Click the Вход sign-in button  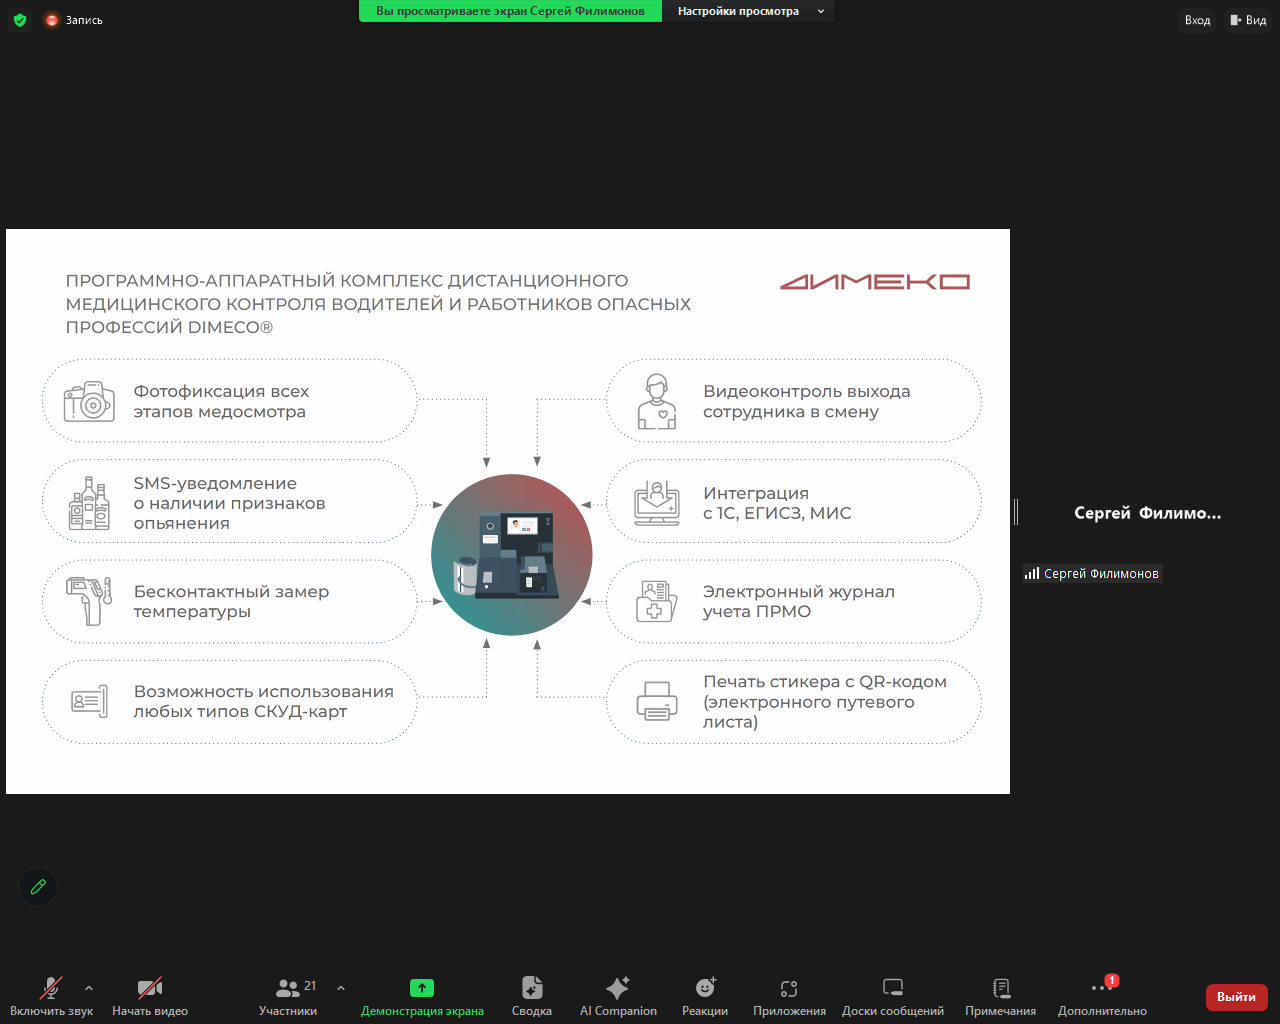pos(1197,20)
